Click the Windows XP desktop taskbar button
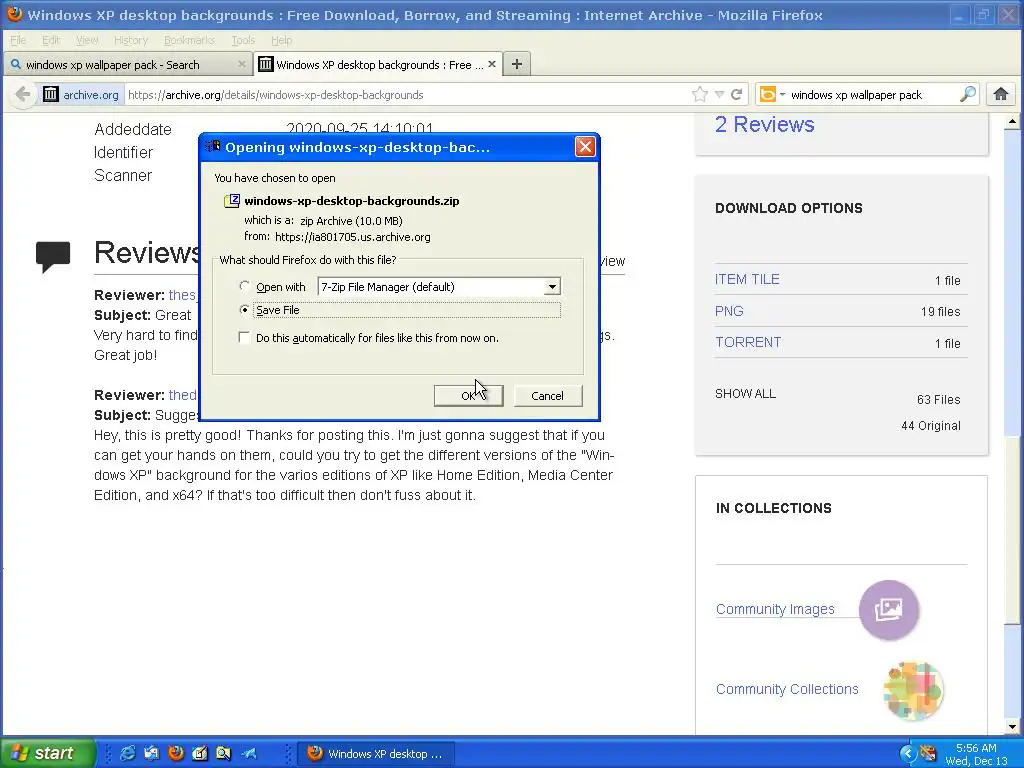 [x=376, y=754]
